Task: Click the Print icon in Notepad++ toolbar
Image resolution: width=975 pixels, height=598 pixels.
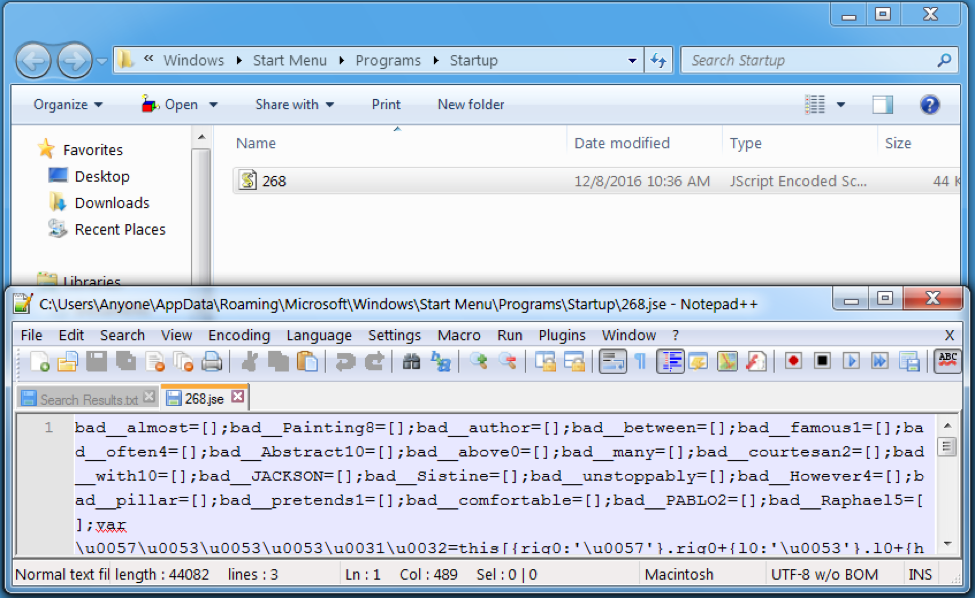Action: pyautogui.click(x=212, y=361)
